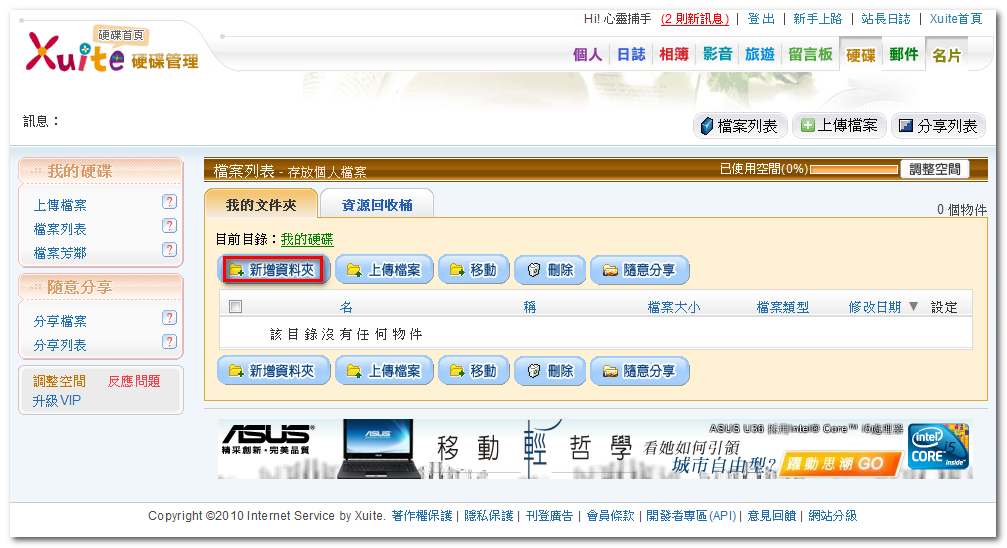Toggle the select-all checkbox in table header

point(235,307)
